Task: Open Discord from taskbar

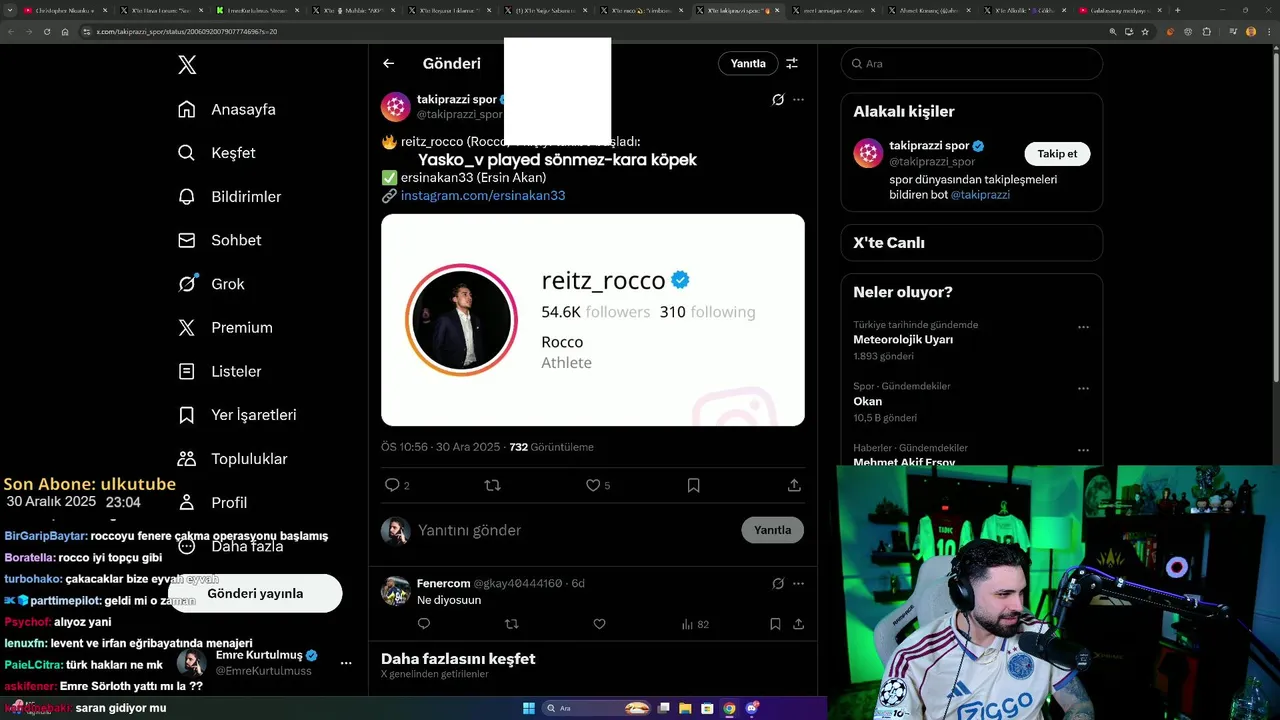Action: click(x=752, y=708)
